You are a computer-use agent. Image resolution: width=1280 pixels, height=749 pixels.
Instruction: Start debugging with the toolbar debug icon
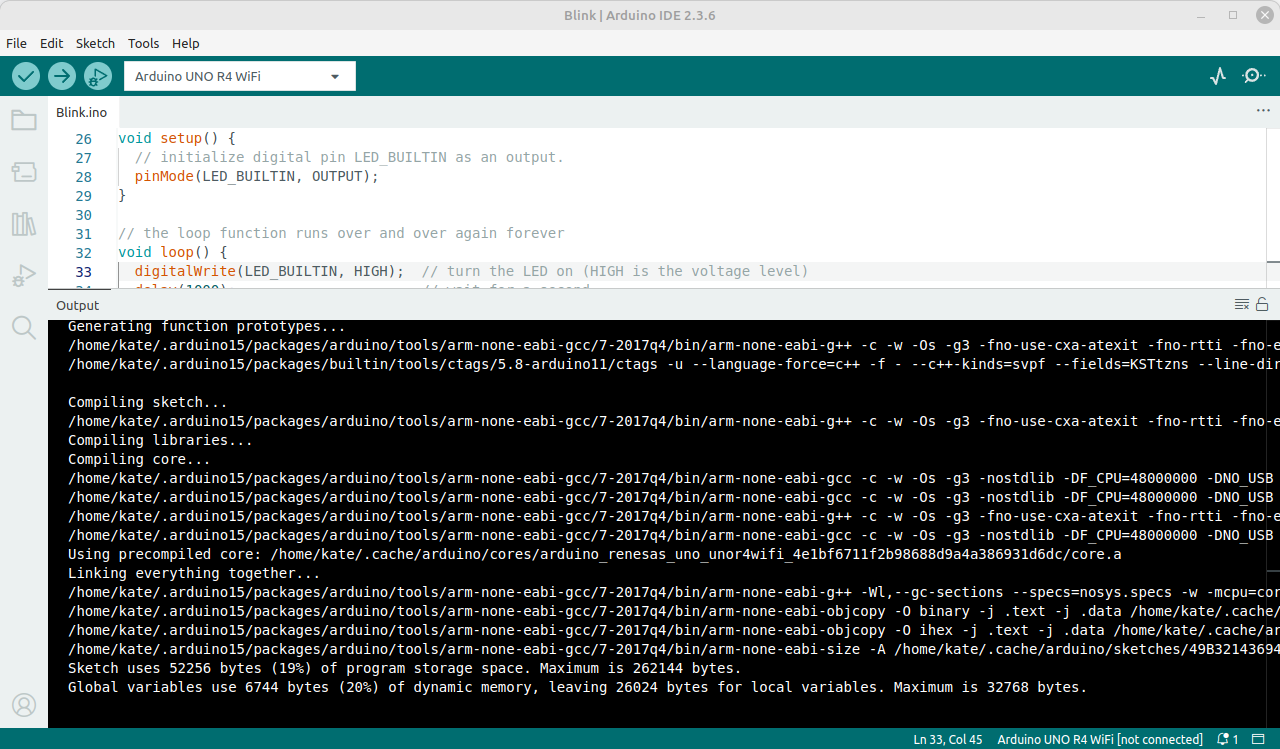pos(97,75)
